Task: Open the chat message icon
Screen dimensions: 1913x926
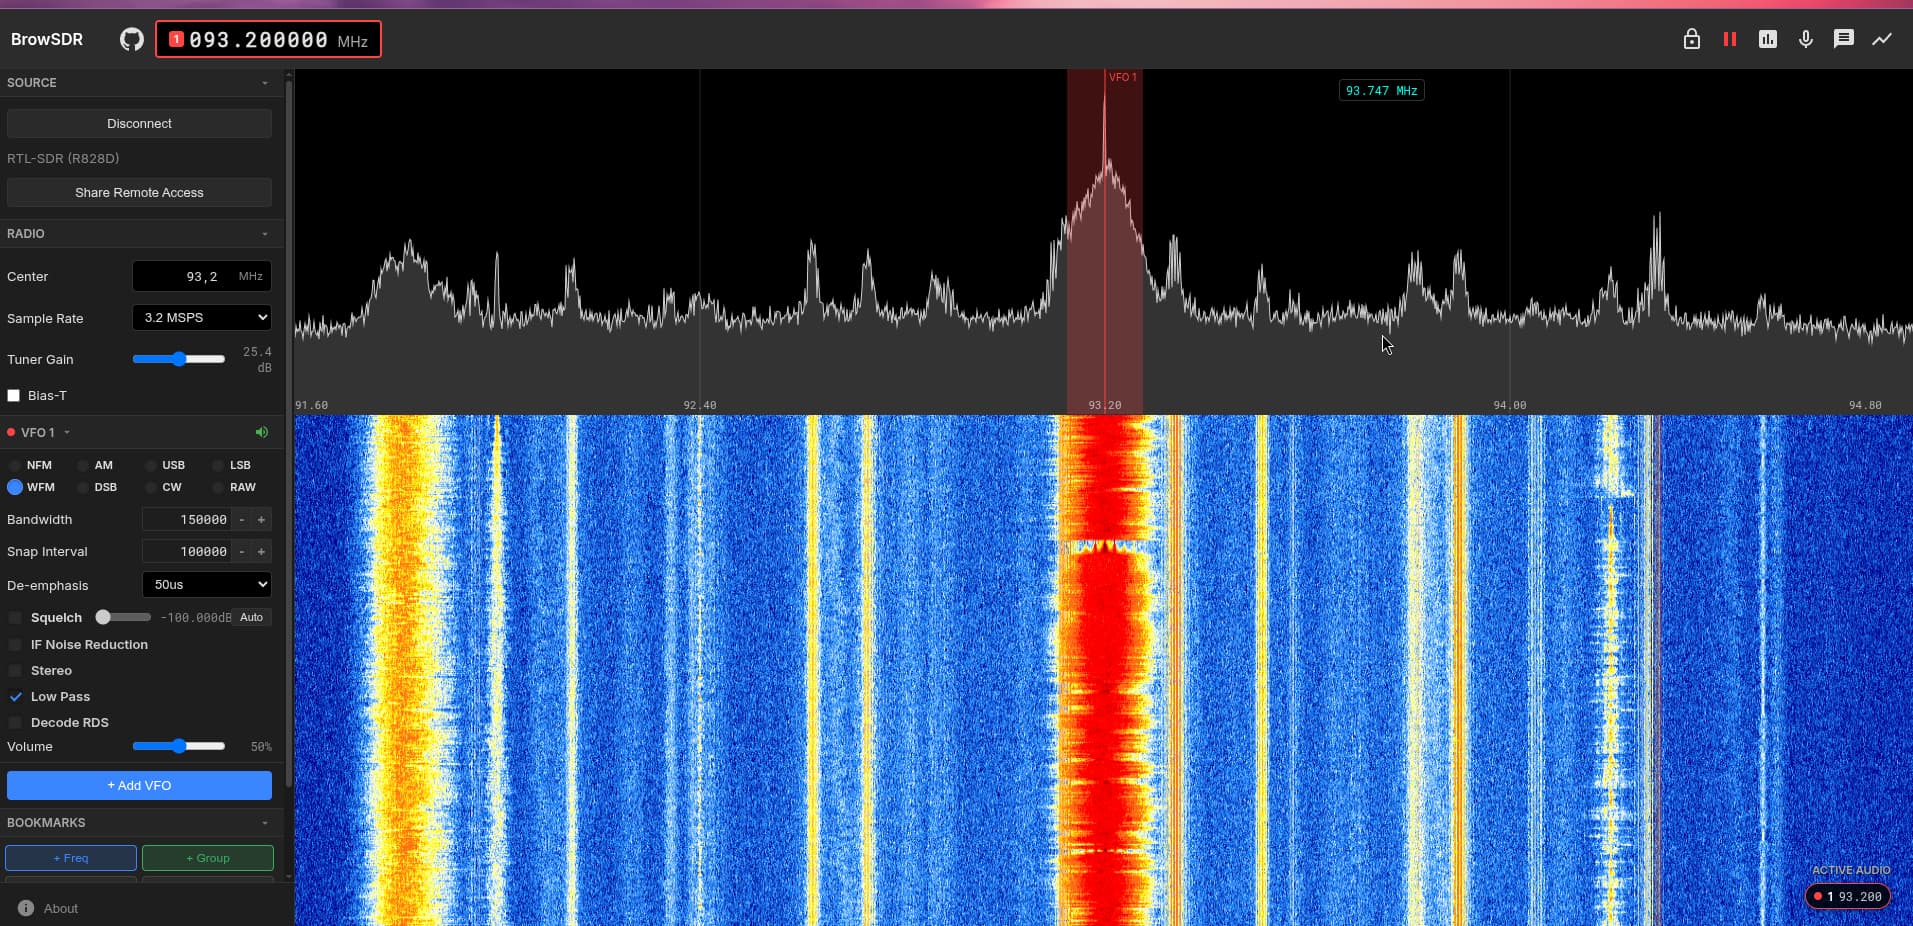Action: pos(1843,39)
